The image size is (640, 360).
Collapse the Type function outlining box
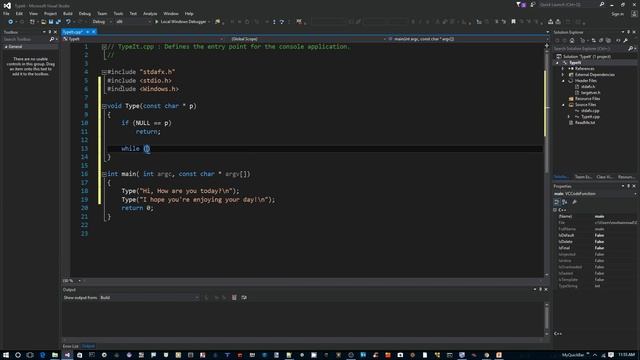point(104,106)
